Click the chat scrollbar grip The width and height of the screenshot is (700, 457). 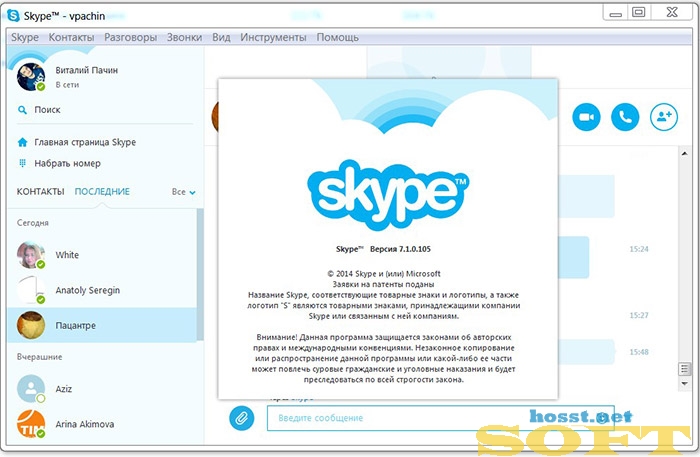[x=684, y=369]
